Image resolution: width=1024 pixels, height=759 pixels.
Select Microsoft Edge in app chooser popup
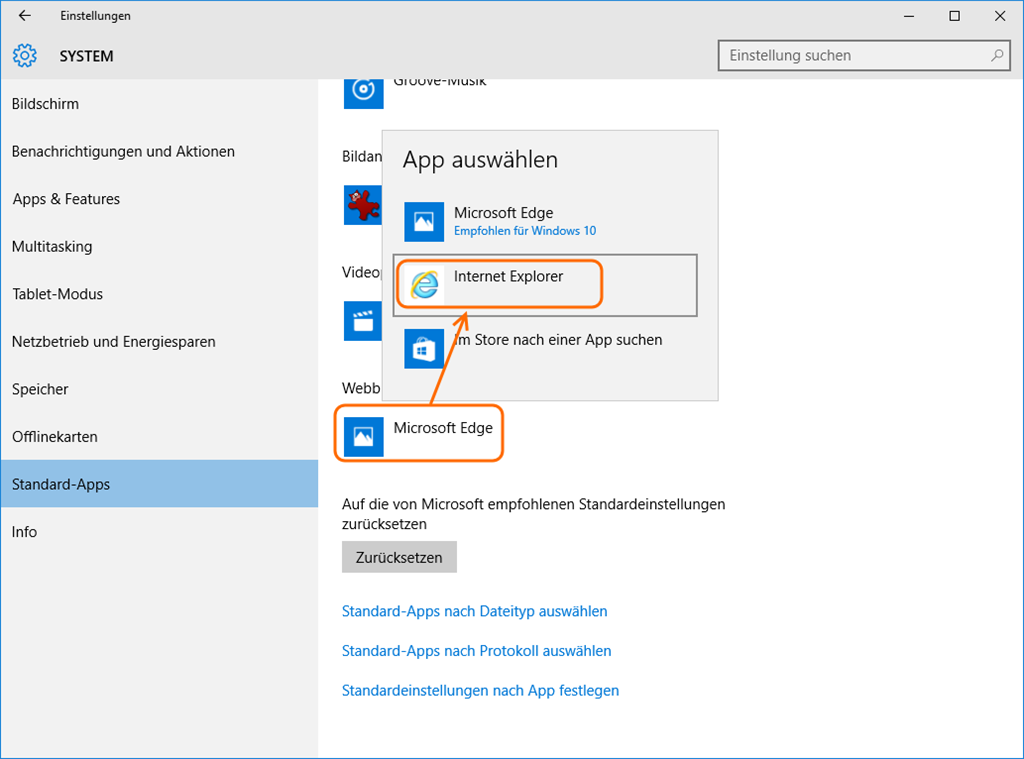503,221
